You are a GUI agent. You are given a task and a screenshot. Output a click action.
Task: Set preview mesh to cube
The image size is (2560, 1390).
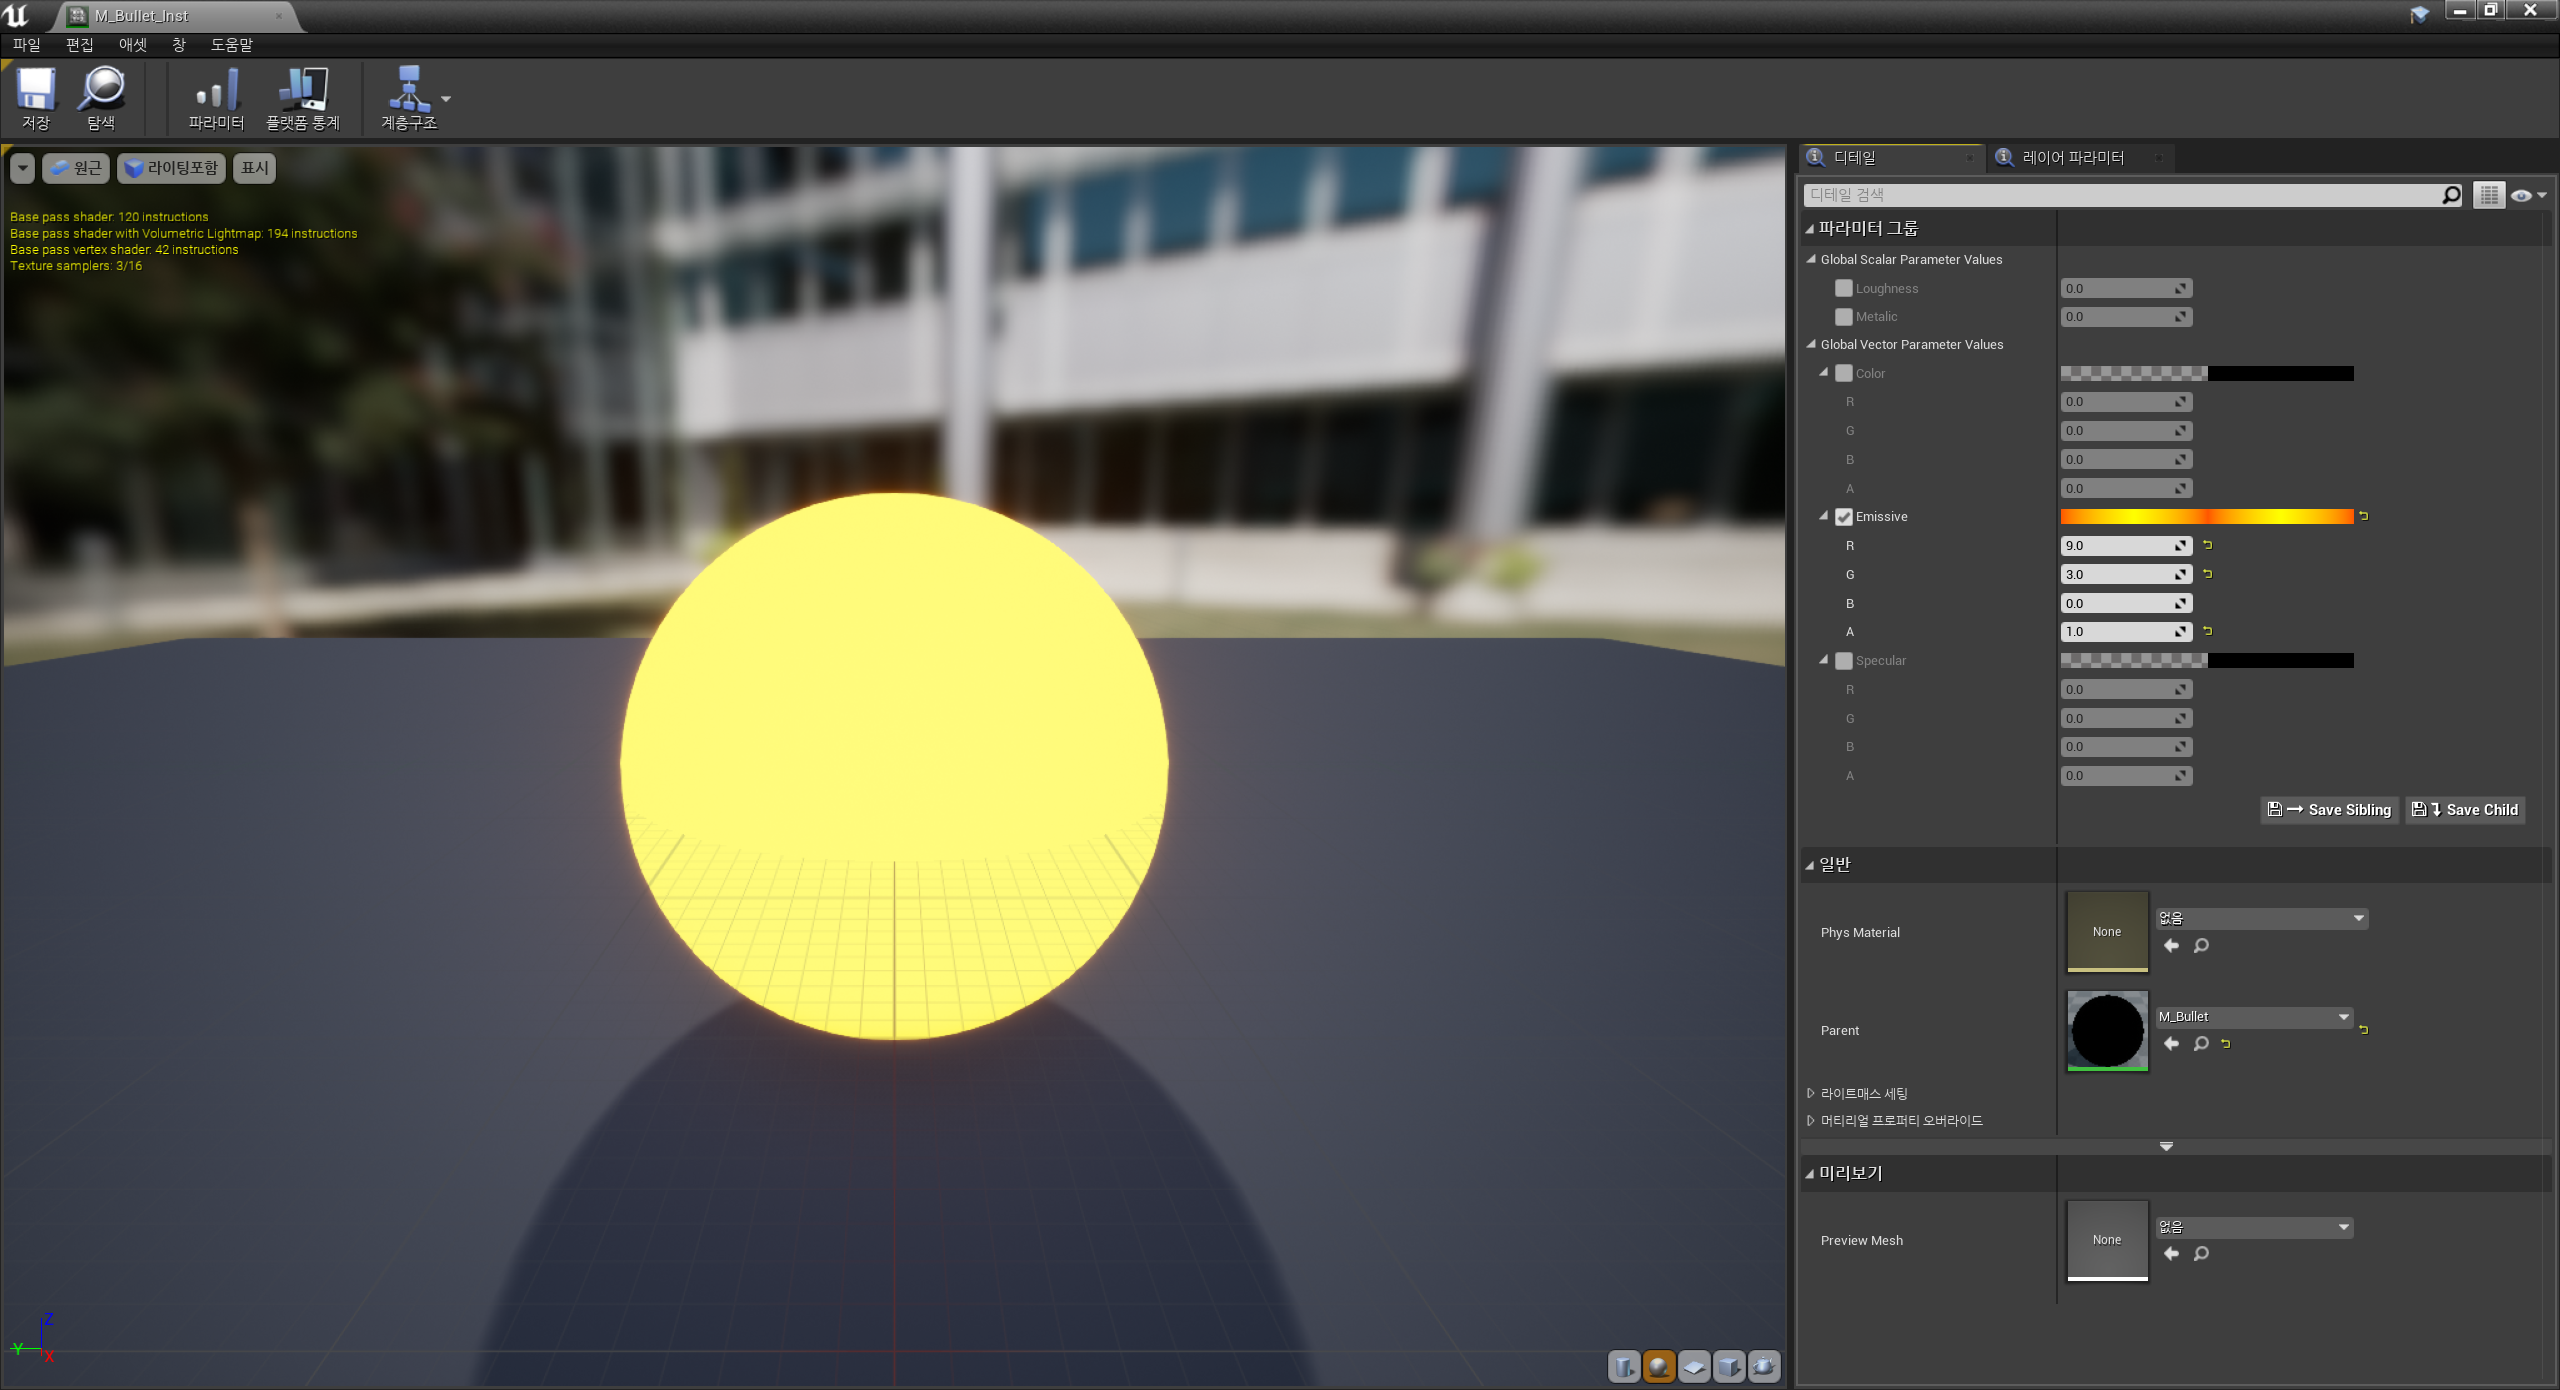click(x=1729, y=1366)
